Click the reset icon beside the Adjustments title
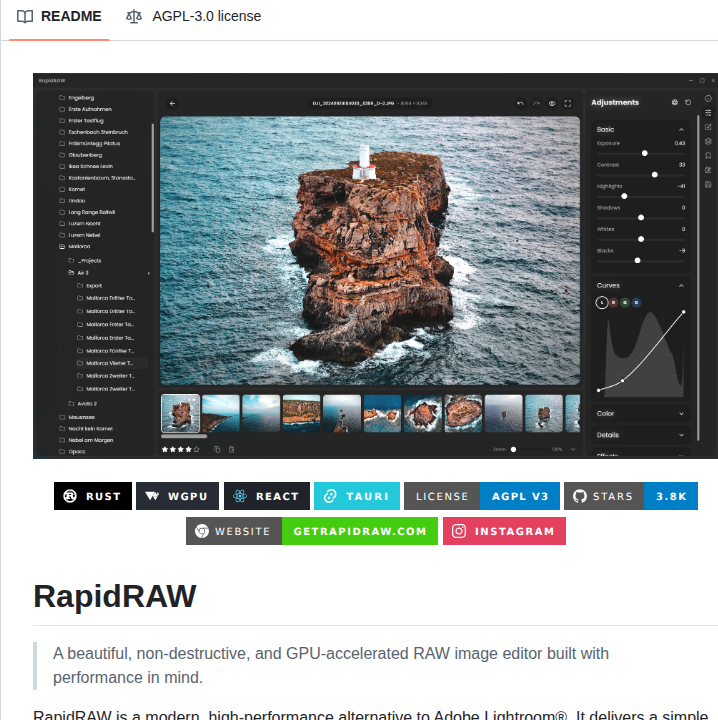 pyautogui.click(x=688, y=102)
